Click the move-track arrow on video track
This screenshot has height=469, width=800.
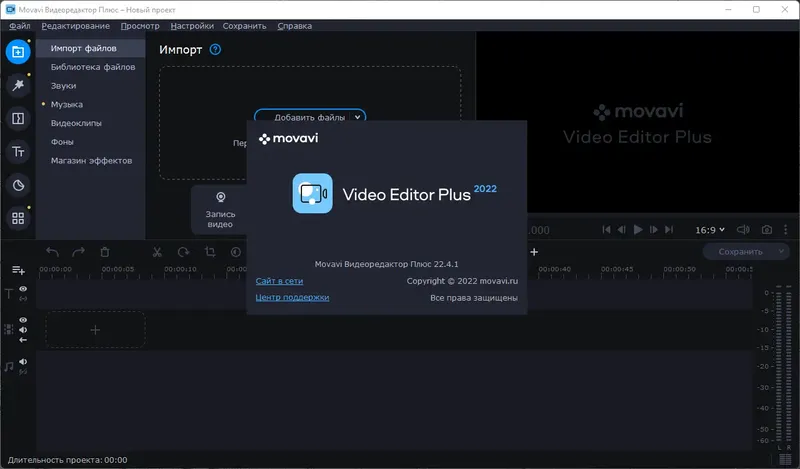tap(23, 340)
